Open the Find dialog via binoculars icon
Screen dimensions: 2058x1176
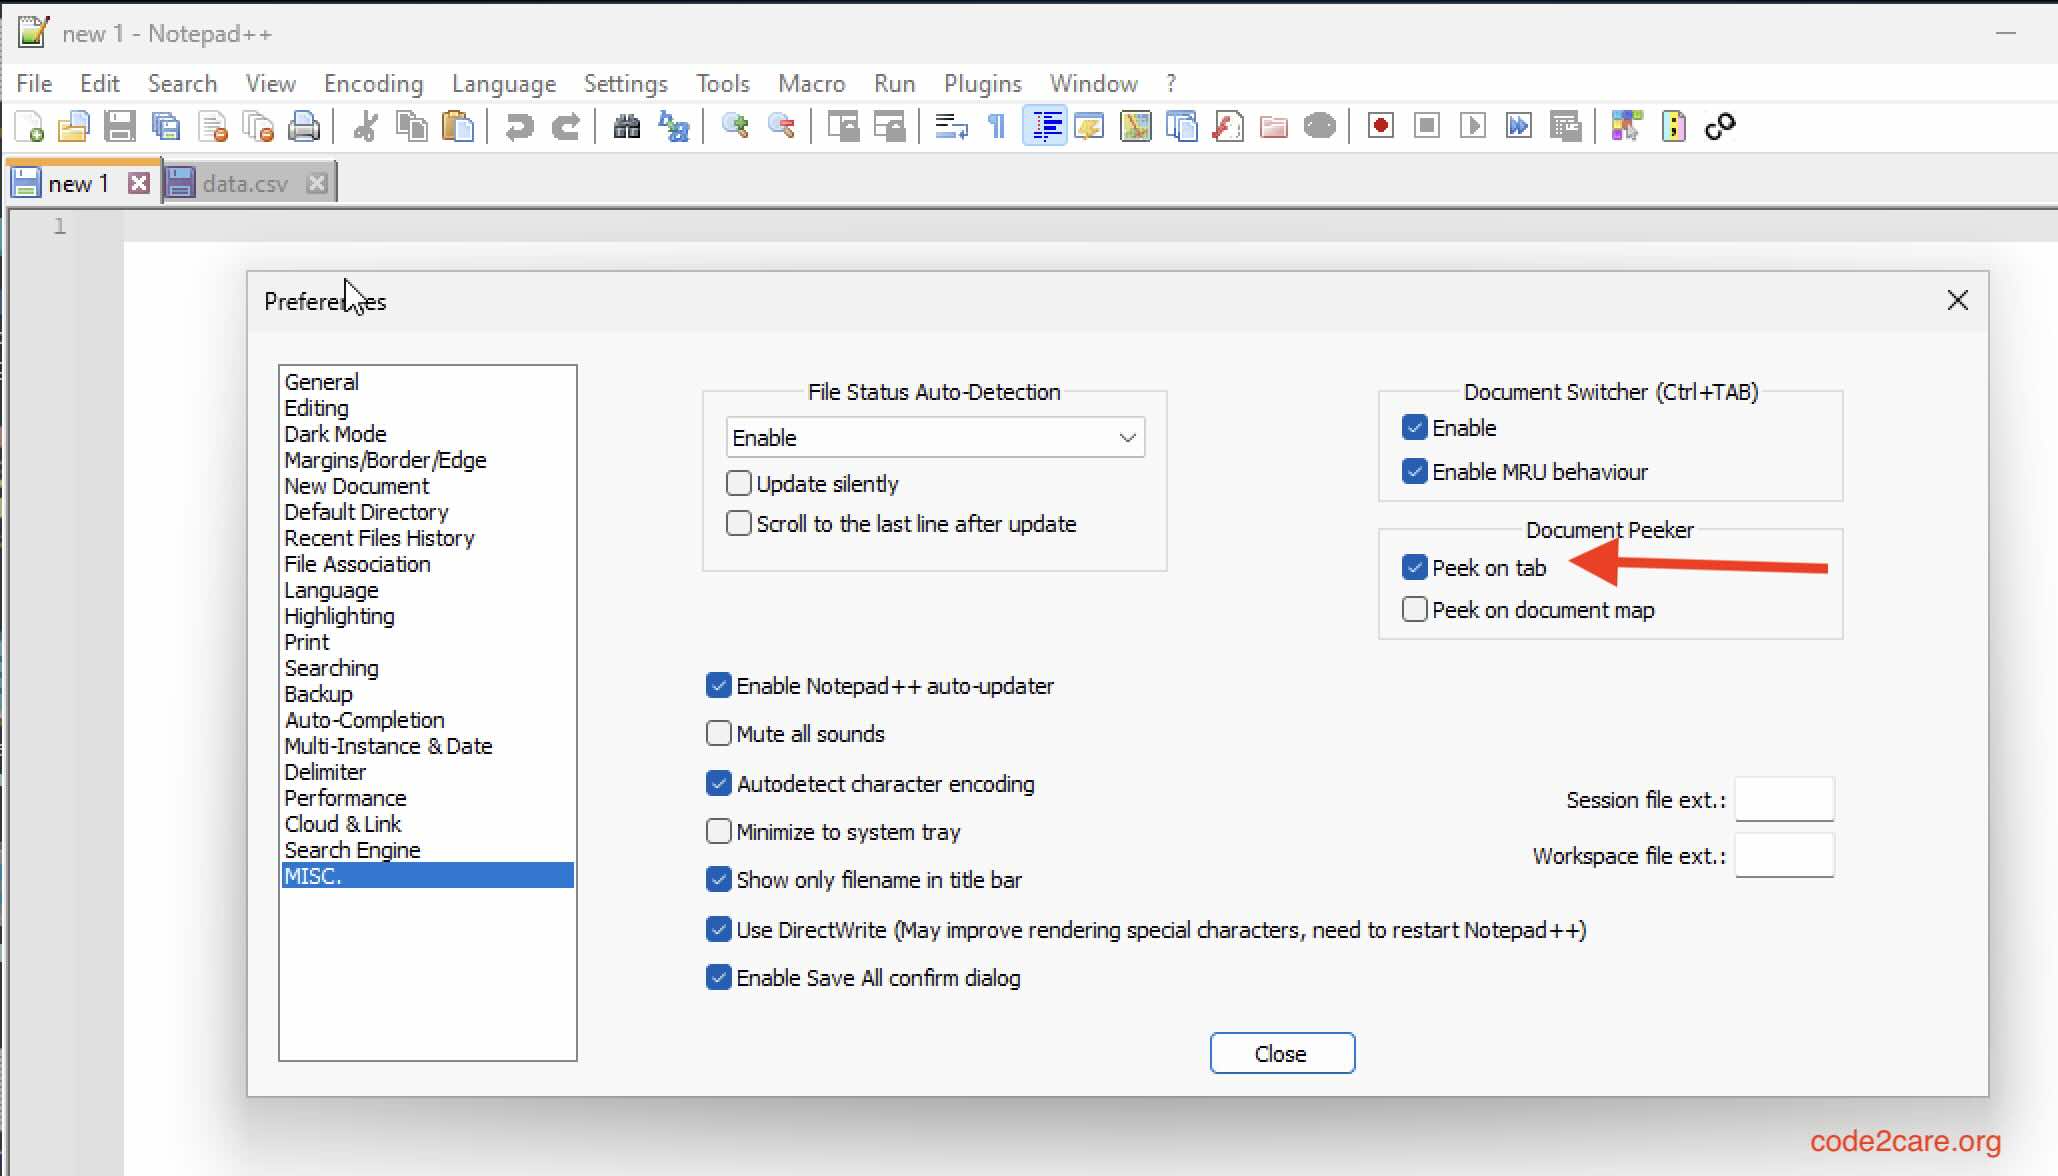click(625, 126)
